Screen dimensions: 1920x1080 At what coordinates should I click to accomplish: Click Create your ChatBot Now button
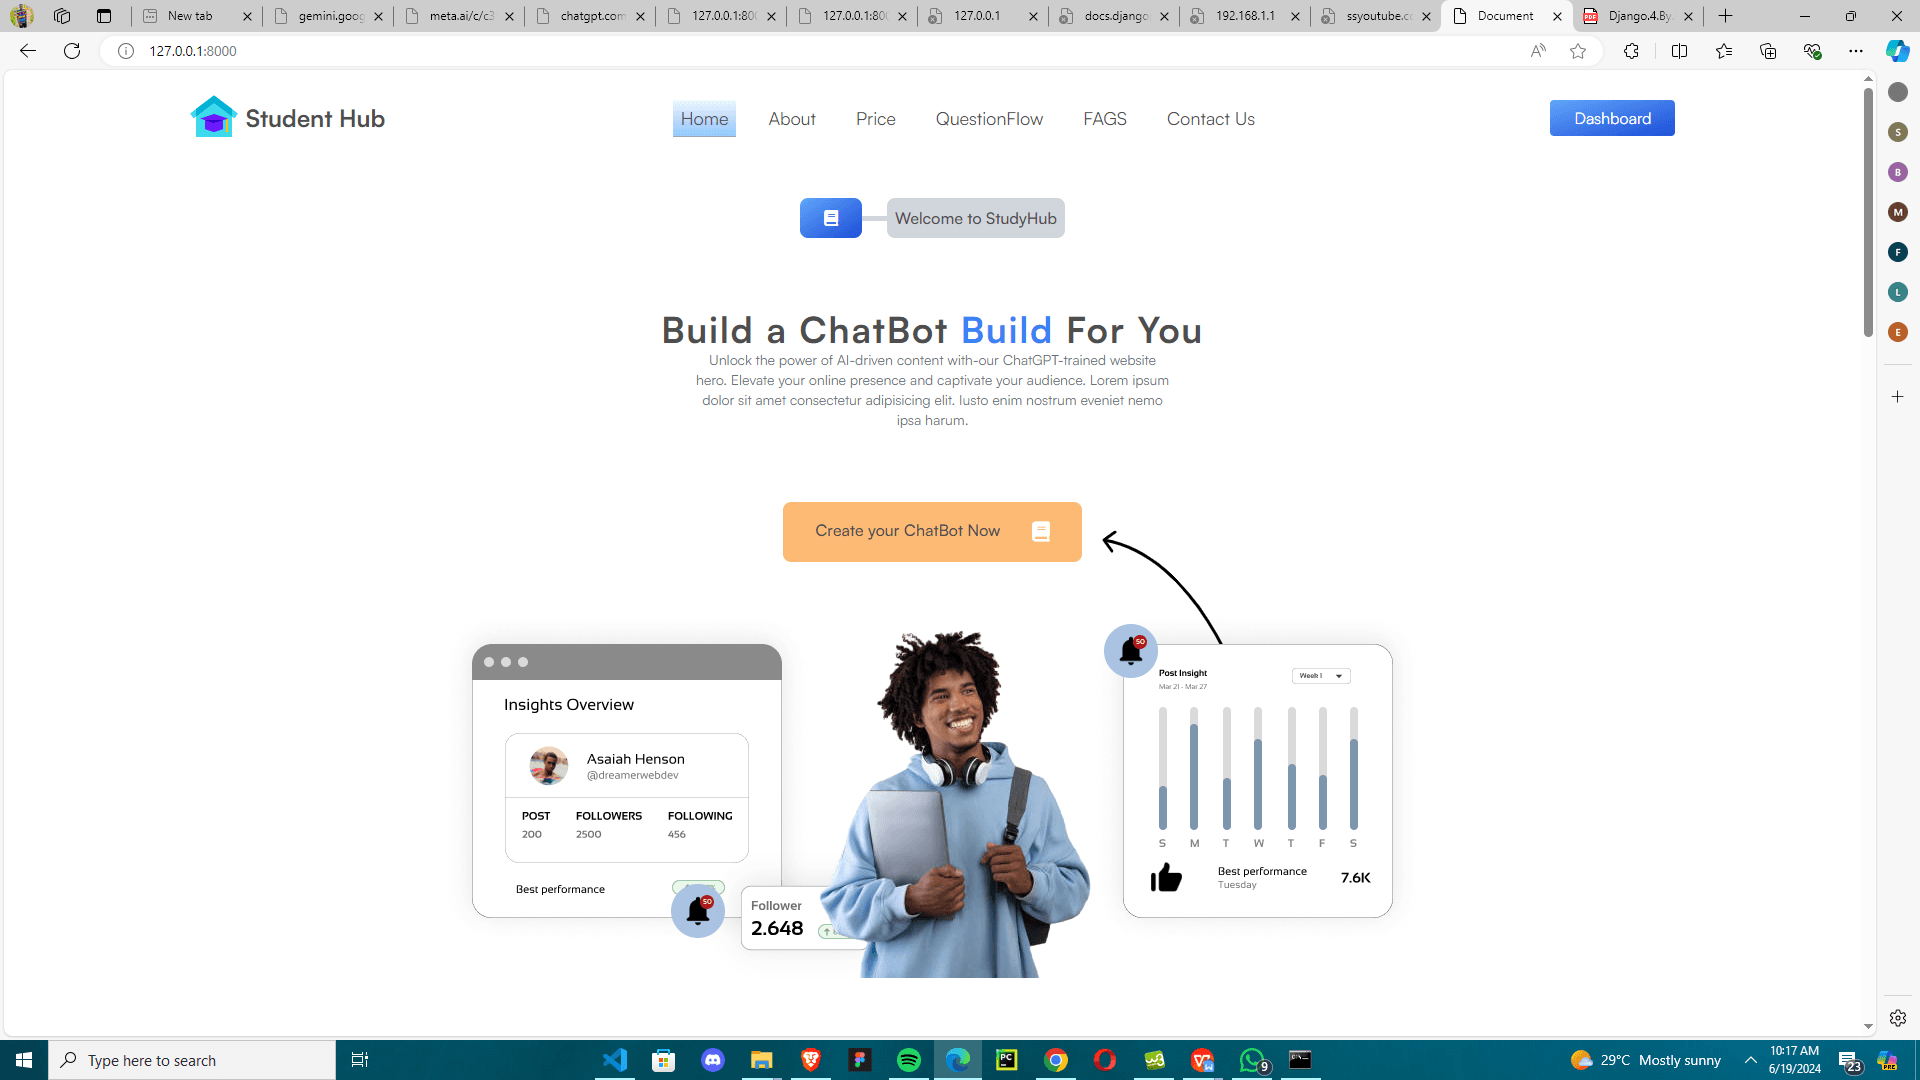point(932,531)
